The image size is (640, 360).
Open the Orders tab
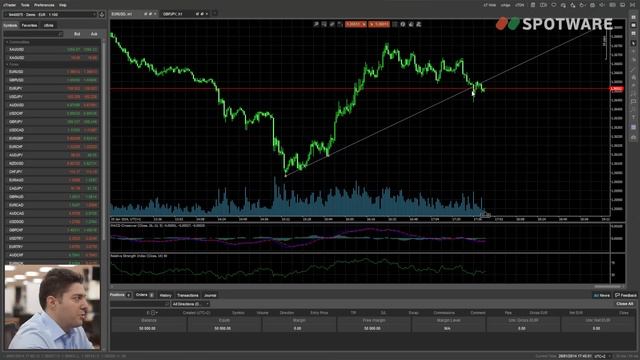pyautogui.click(x=144, y=295)
